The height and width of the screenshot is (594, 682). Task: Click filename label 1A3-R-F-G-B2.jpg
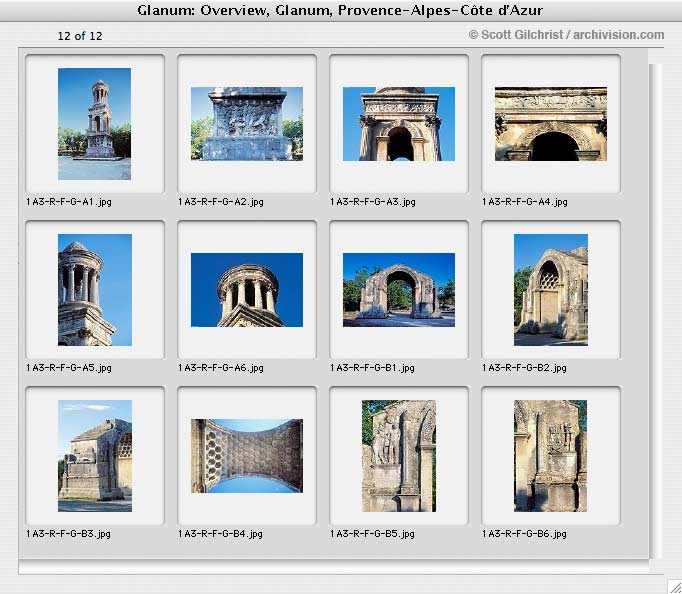click(x=524, y=368)
